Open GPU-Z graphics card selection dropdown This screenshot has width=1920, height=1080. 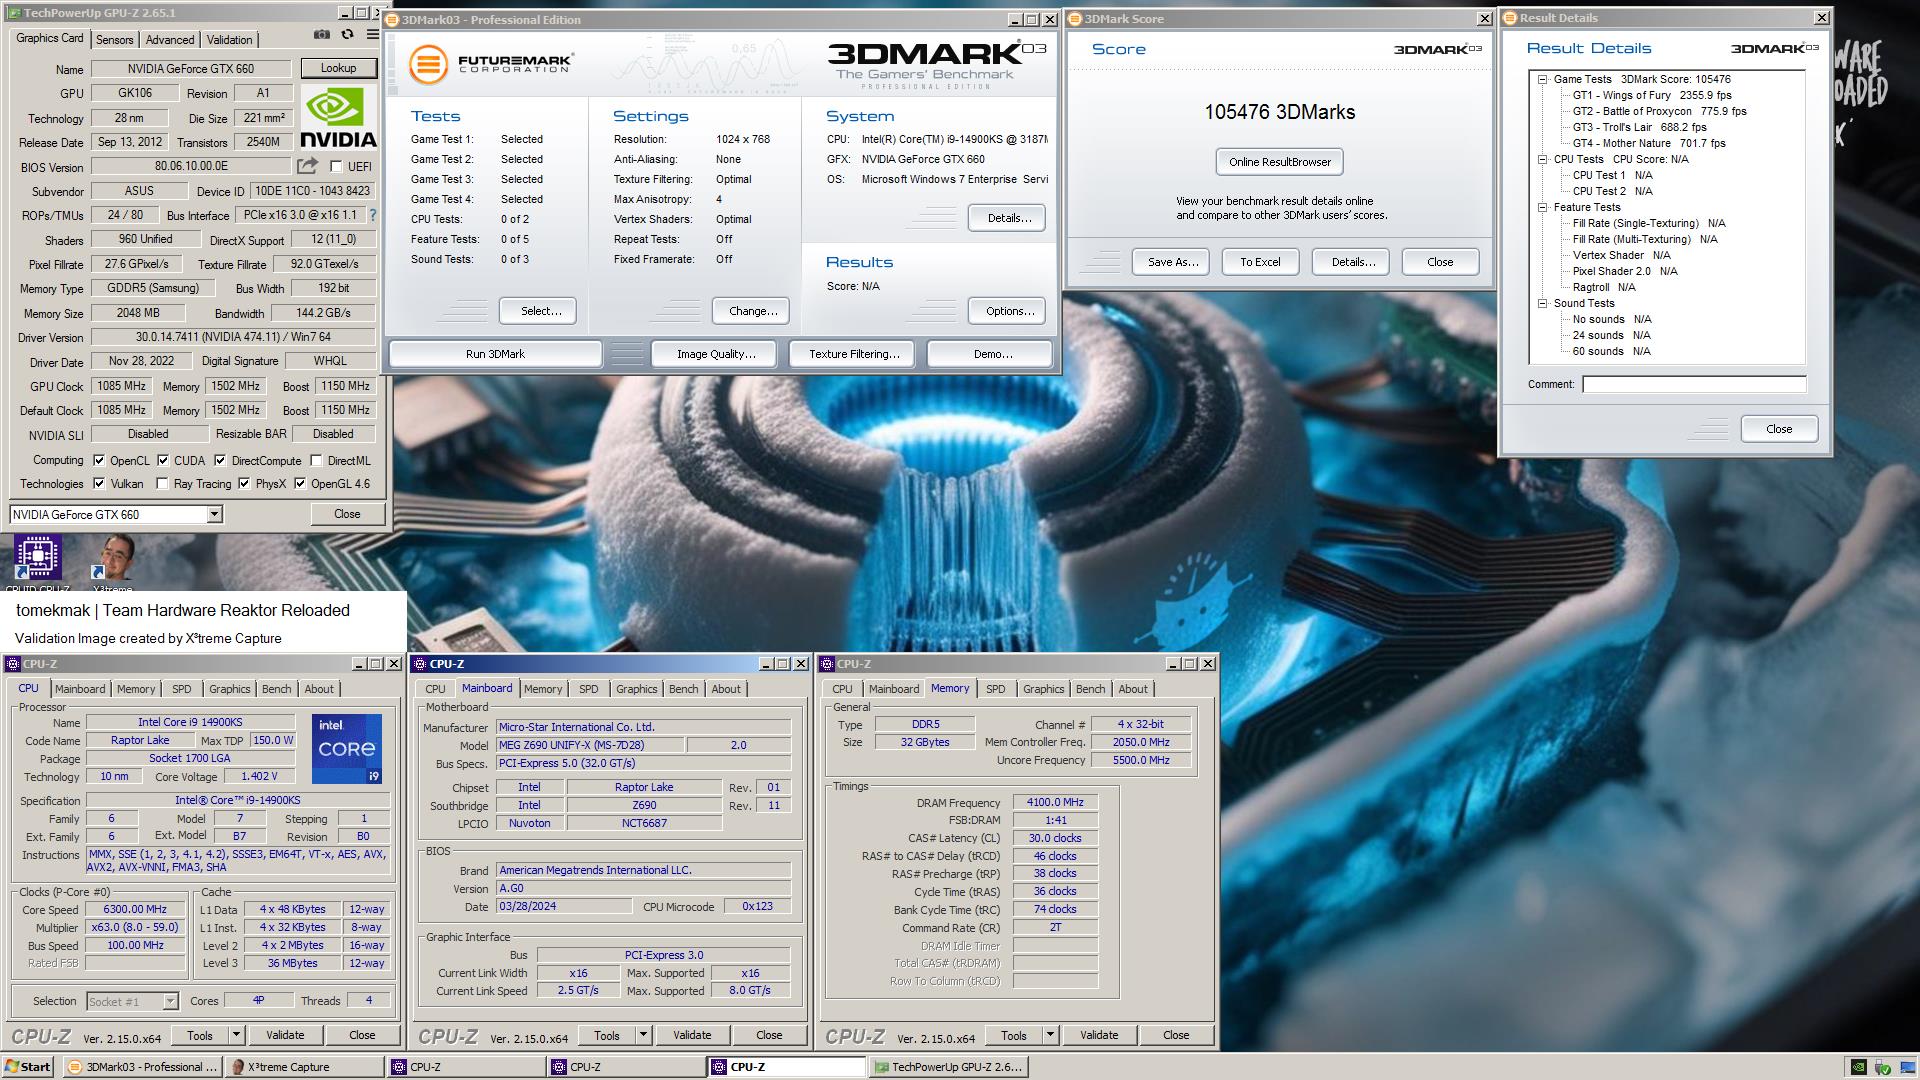pos(214,514)
